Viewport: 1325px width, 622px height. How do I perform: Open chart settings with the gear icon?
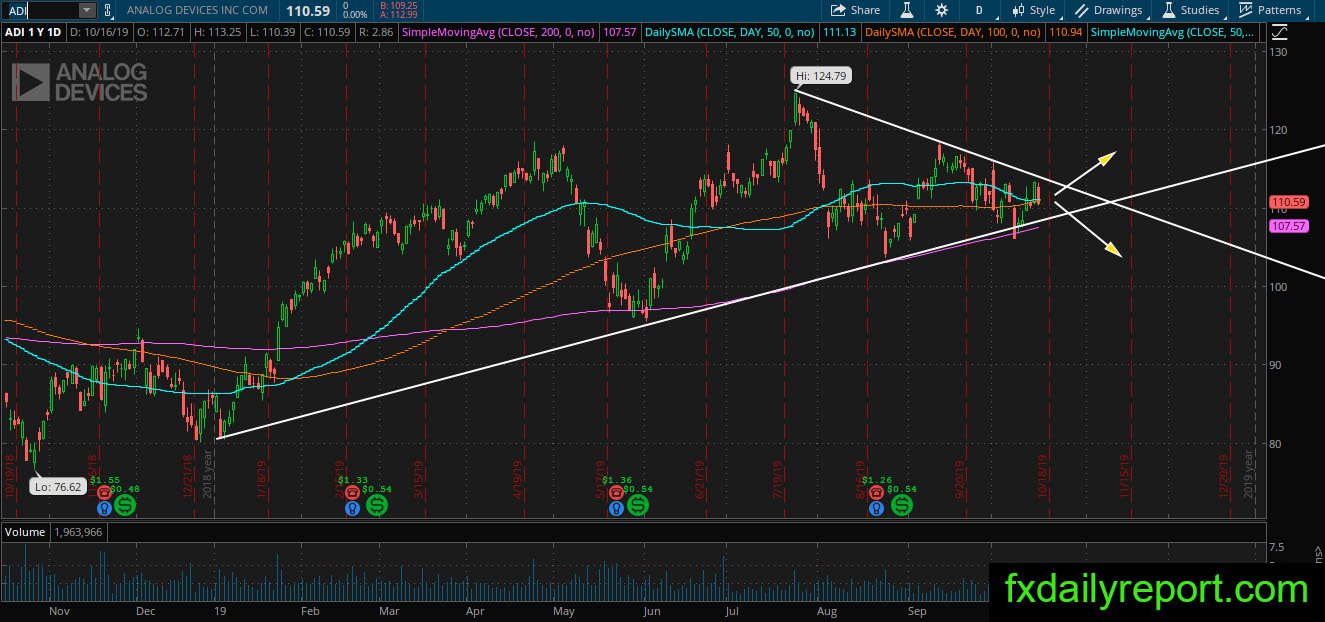pyautogui.click(x=942, y=10)
